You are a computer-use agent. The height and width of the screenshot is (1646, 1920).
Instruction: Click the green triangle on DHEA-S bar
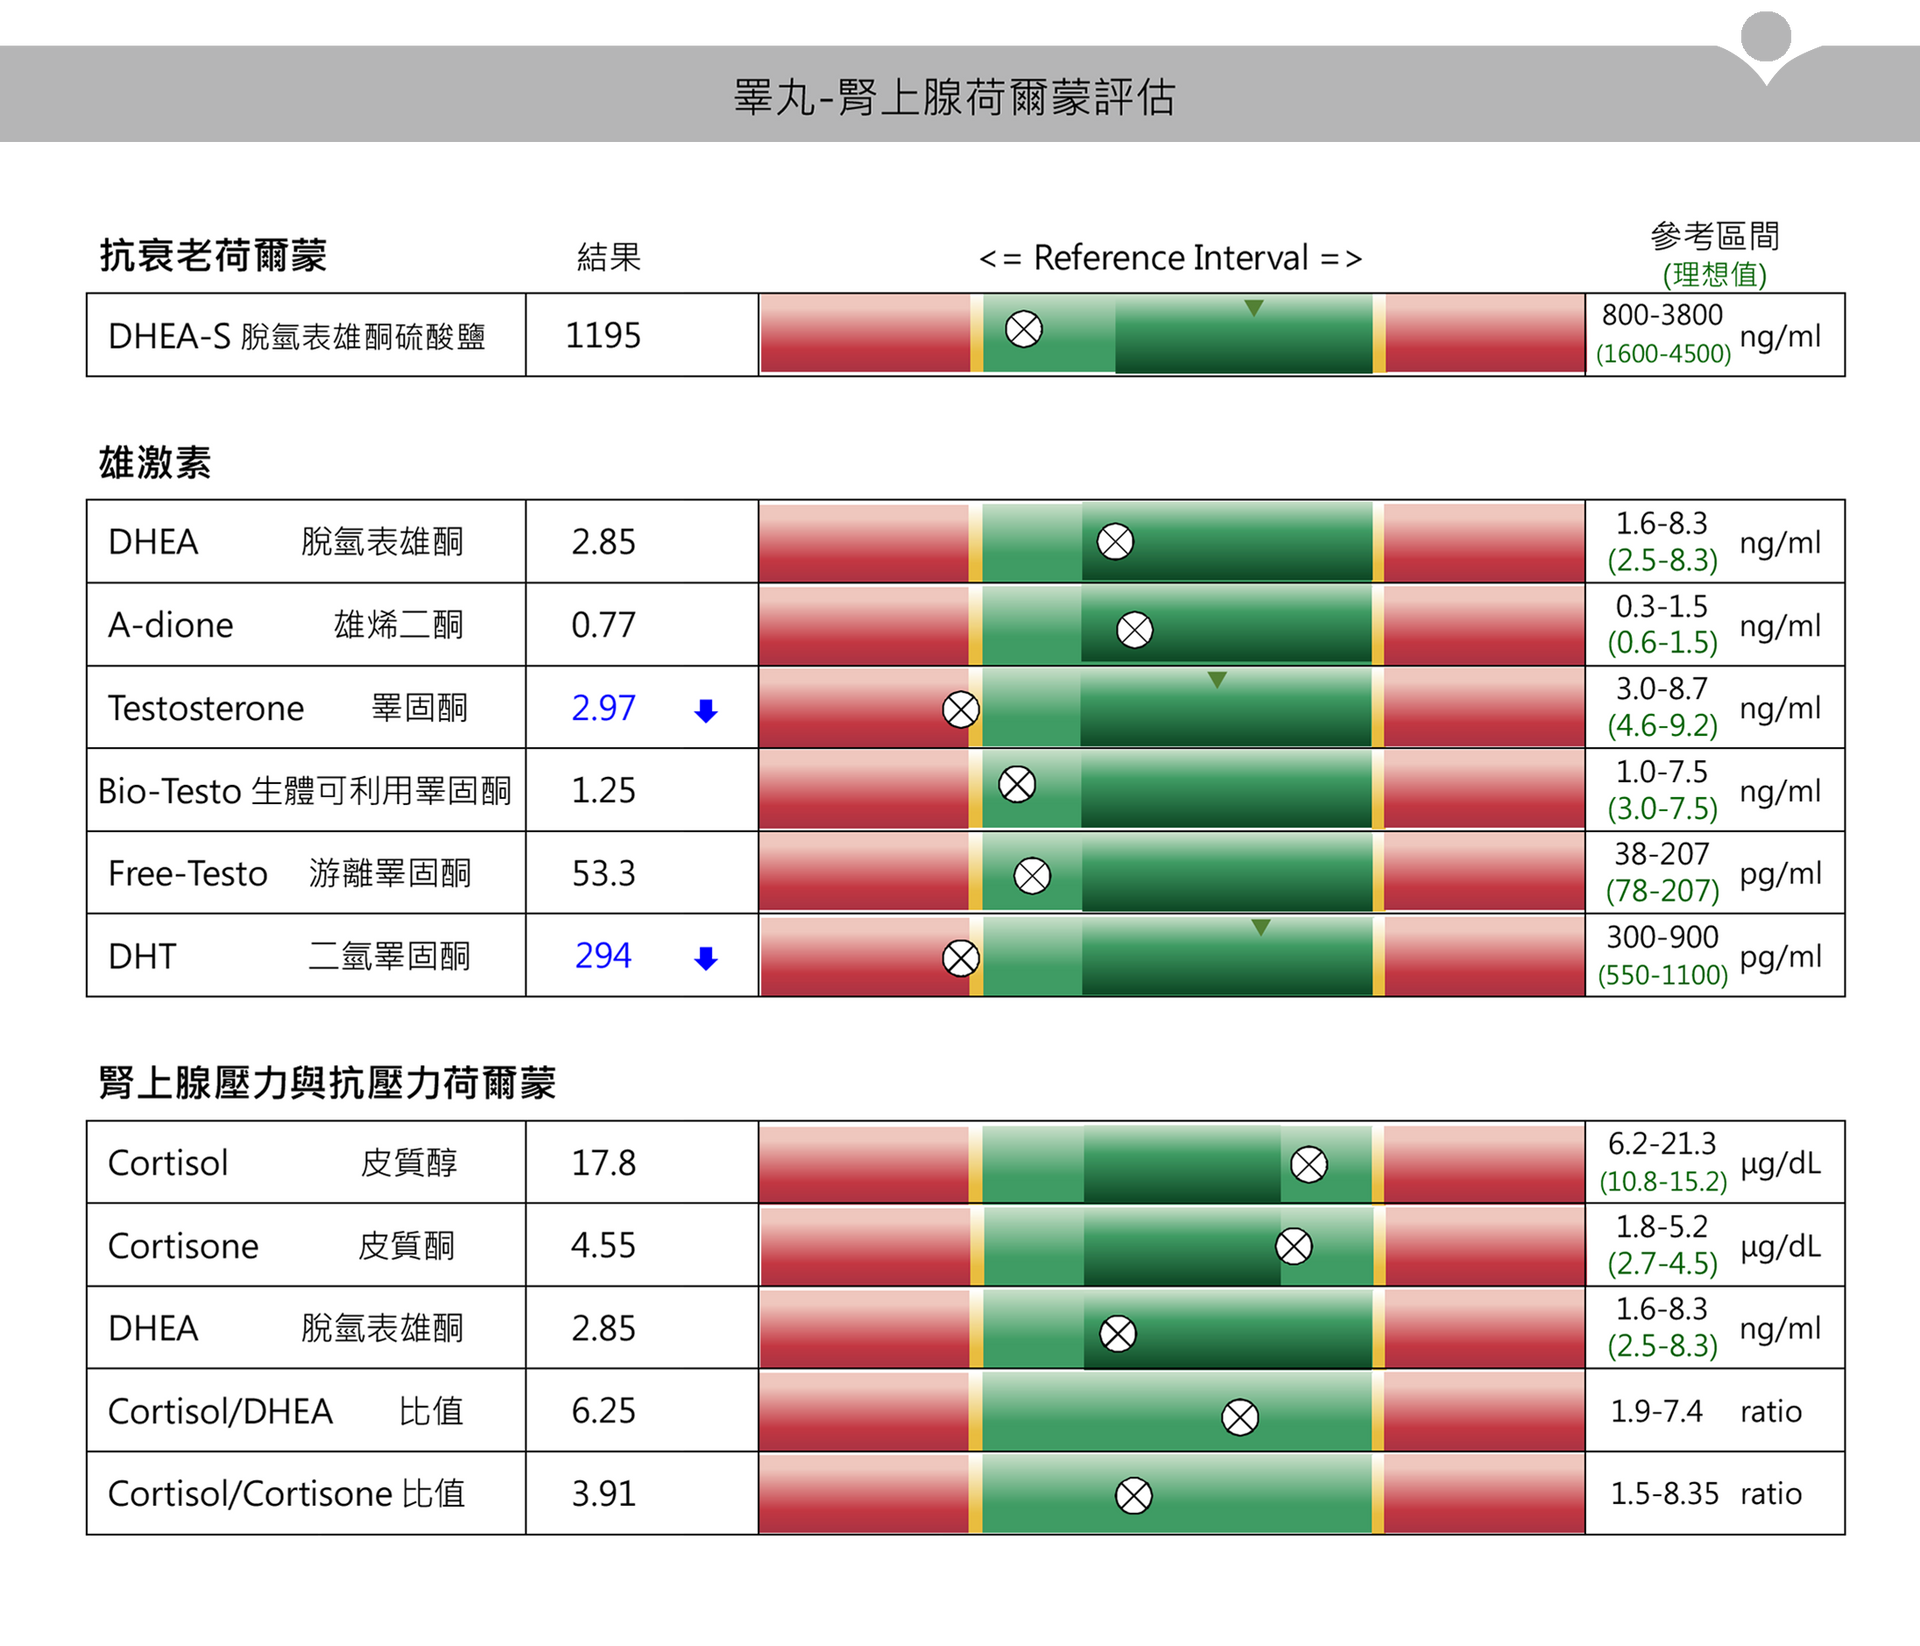pyautogui.click(x=1254, y=308)
